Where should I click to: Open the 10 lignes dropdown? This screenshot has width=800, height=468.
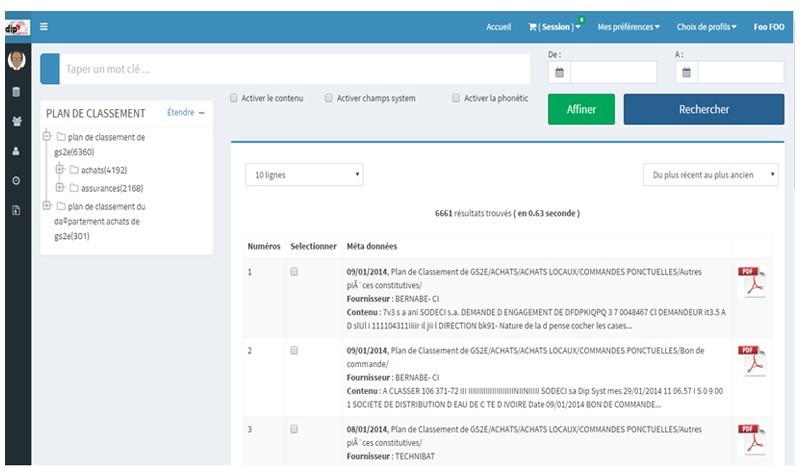305,175
